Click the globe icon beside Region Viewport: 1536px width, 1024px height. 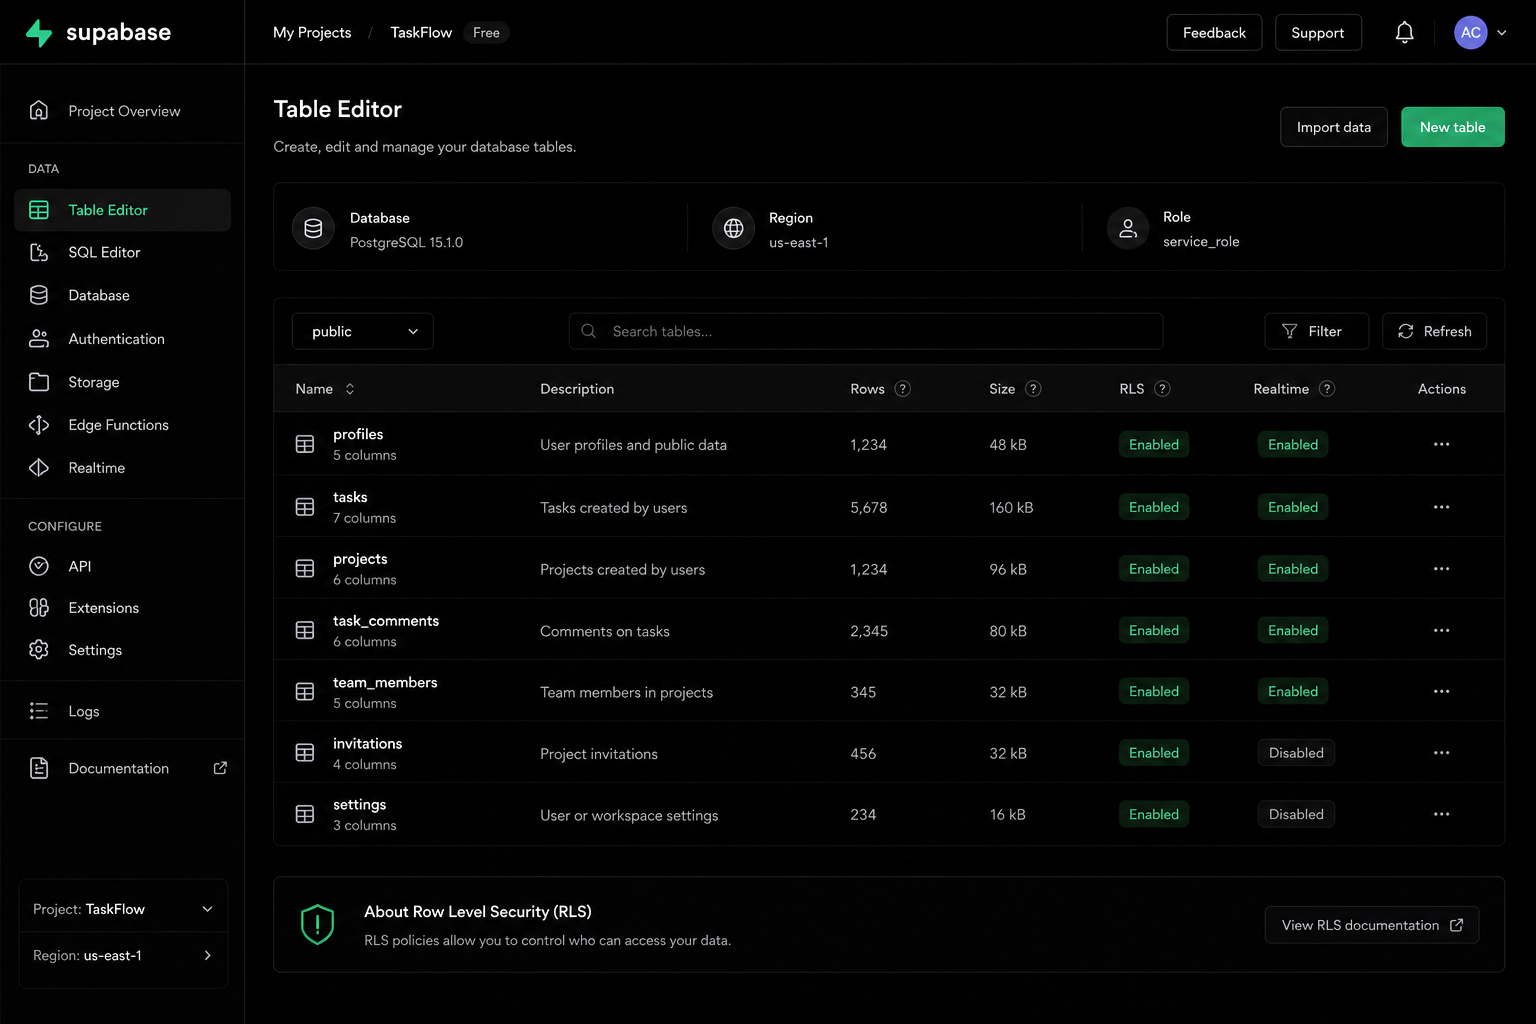tap(733, 228)
